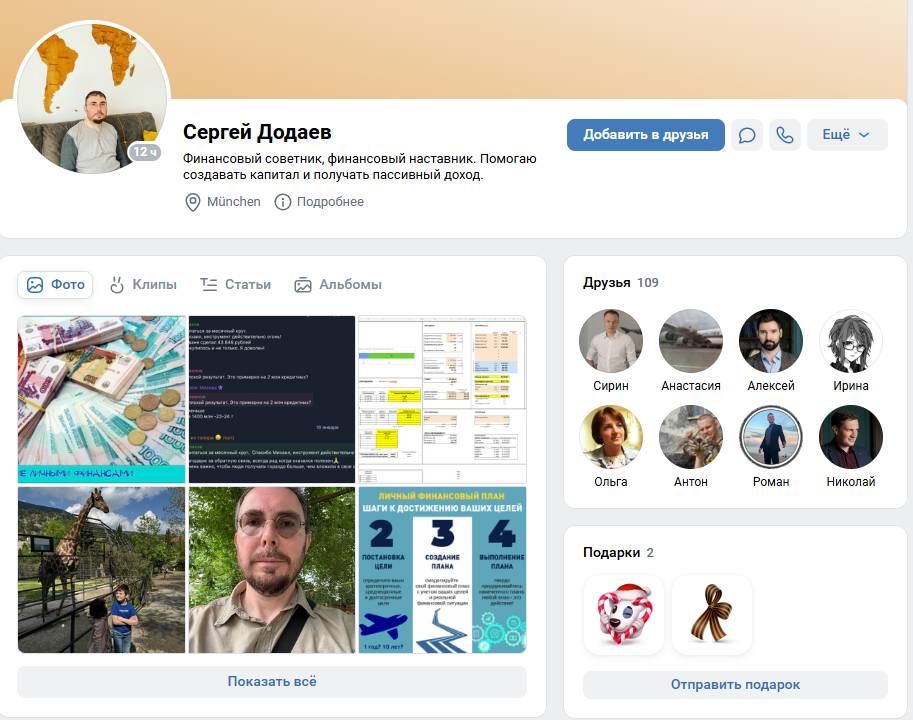The height and width of the screenshot is (720, 913).
Task: Click the gifts count 2
Action: pos(650,553)
